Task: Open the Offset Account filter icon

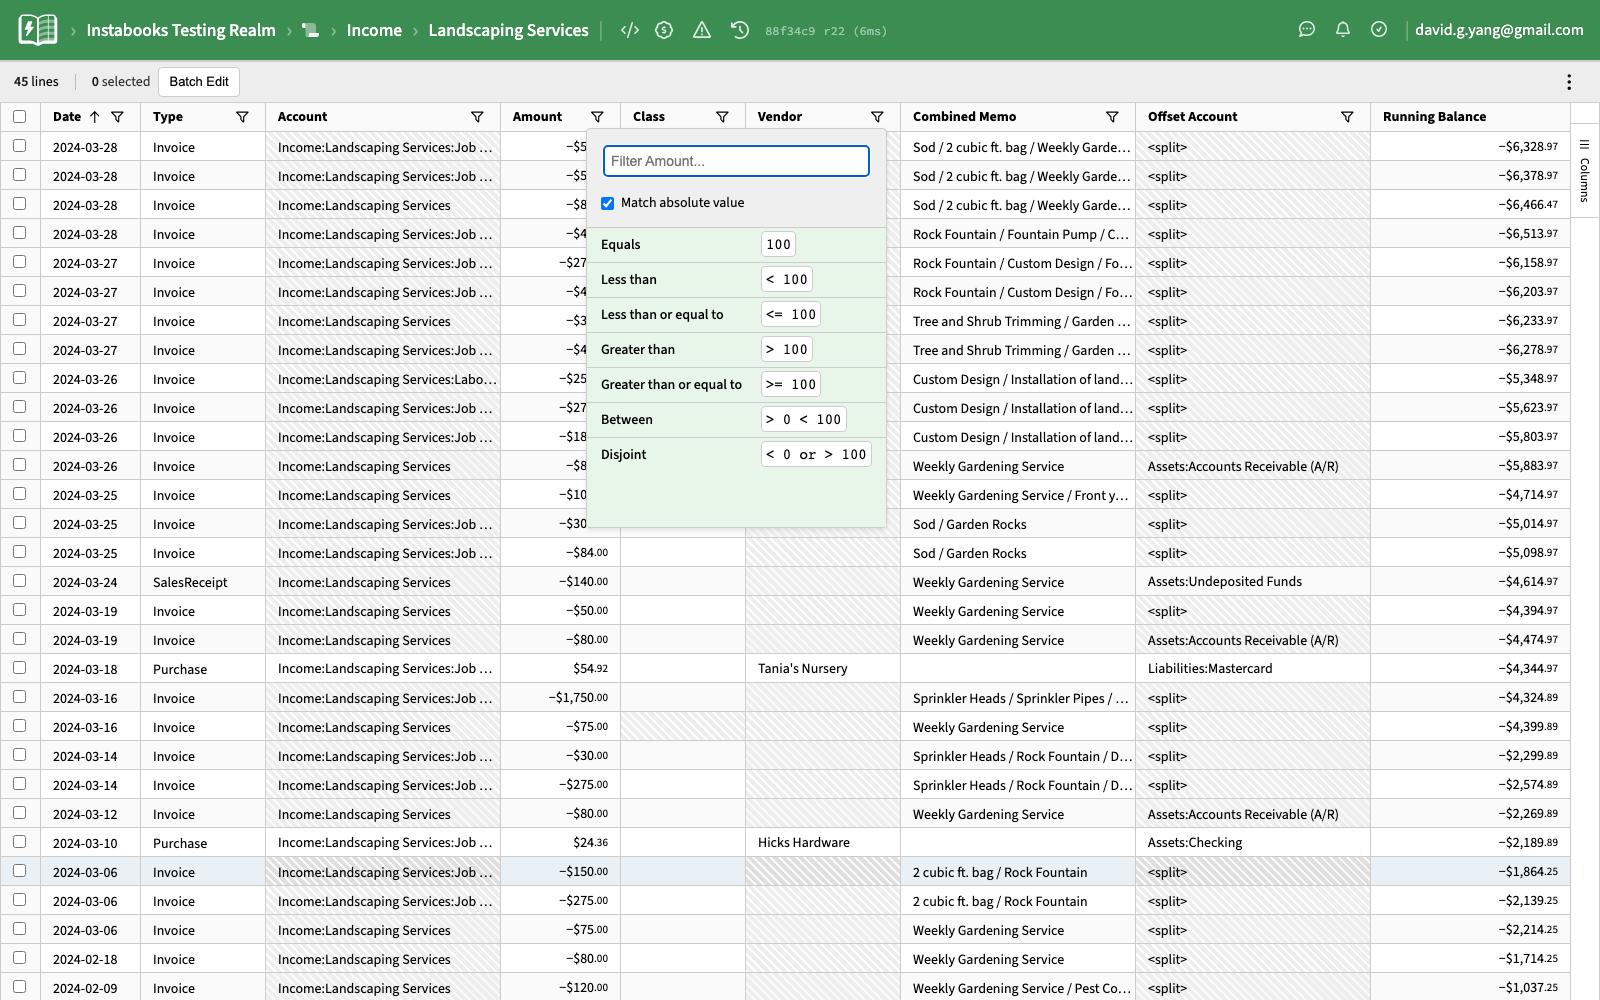Action: 1347,117
